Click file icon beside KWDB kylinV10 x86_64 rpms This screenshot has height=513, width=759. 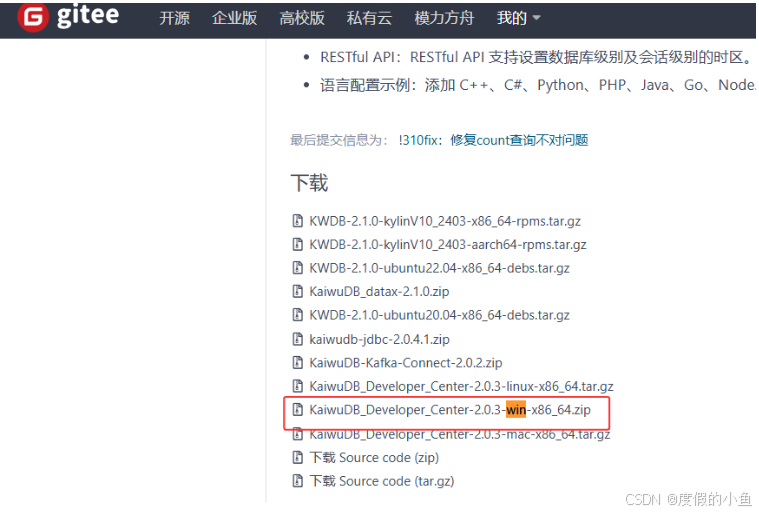click(x=297, y=221)
